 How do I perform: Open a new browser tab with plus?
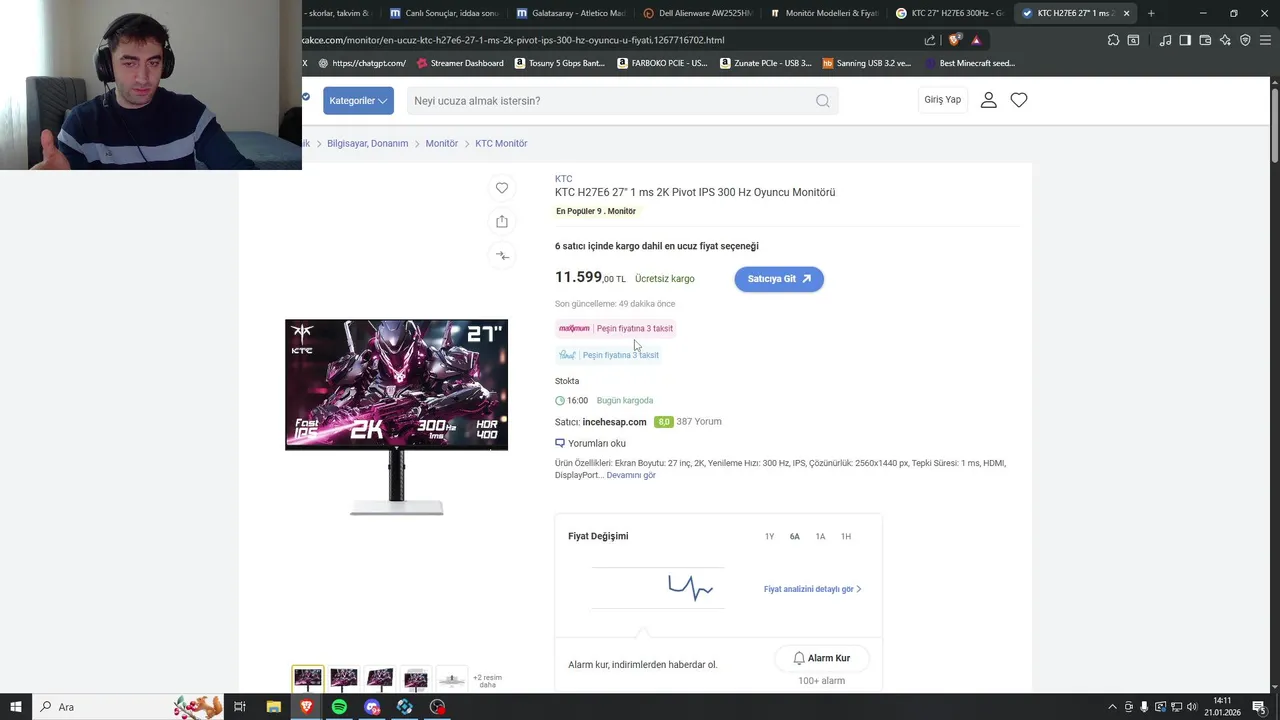[x=1151, y=13]
